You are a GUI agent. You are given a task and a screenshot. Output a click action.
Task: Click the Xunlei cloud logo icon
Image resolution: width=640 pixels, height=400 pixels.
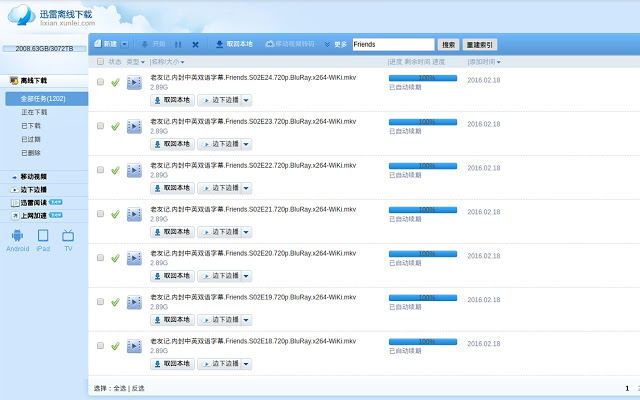(x=22, y=15)
